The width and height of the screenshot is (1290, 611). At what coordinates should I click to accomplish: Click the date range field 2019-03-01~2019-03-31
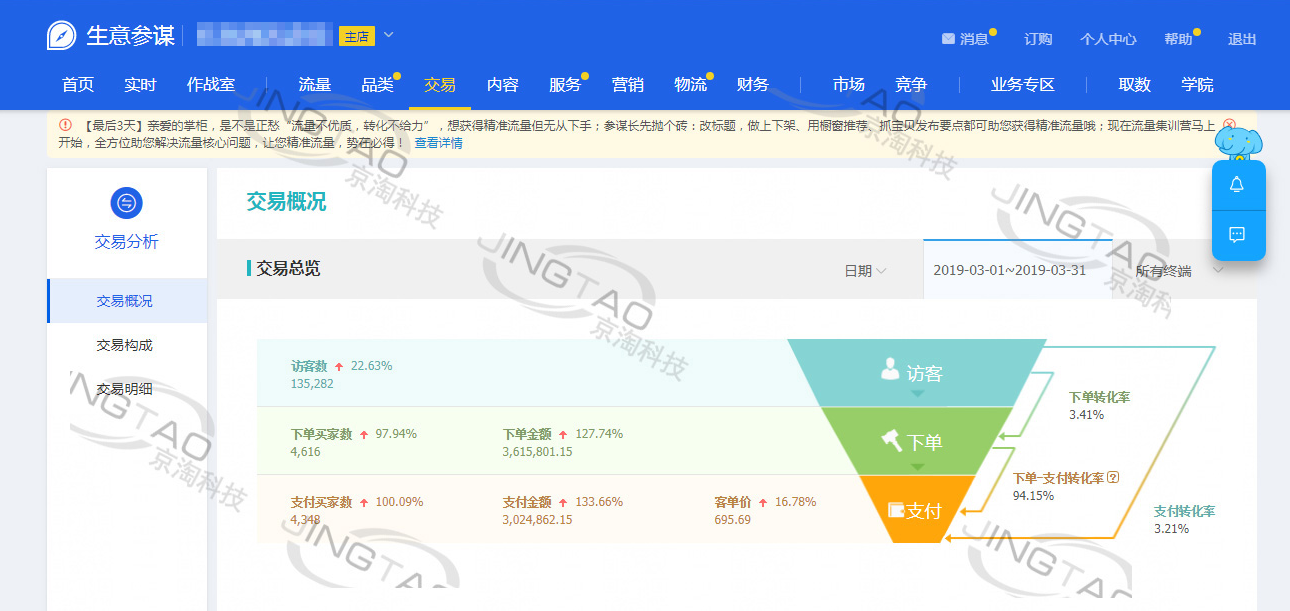point(1009,270)
